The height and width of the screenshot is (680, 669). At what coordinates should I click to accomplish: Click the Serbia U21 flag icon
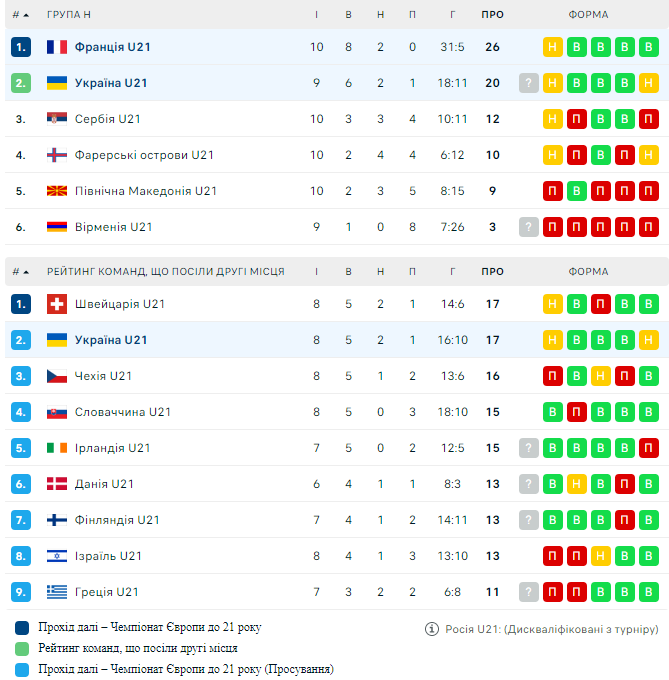57,119
